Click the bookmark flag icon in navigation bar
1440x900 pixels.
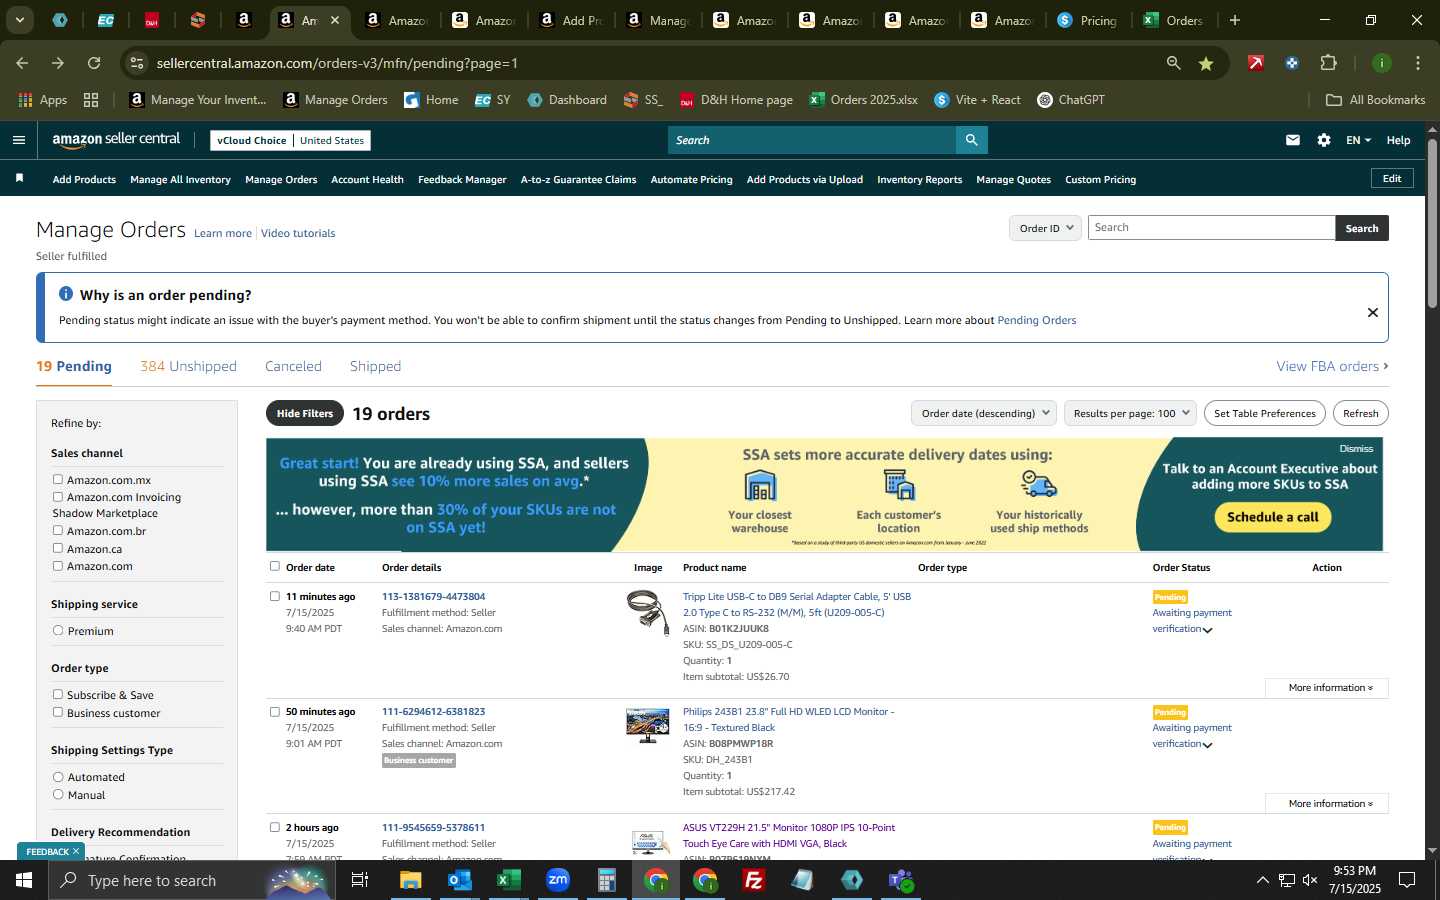pos(19,178)
